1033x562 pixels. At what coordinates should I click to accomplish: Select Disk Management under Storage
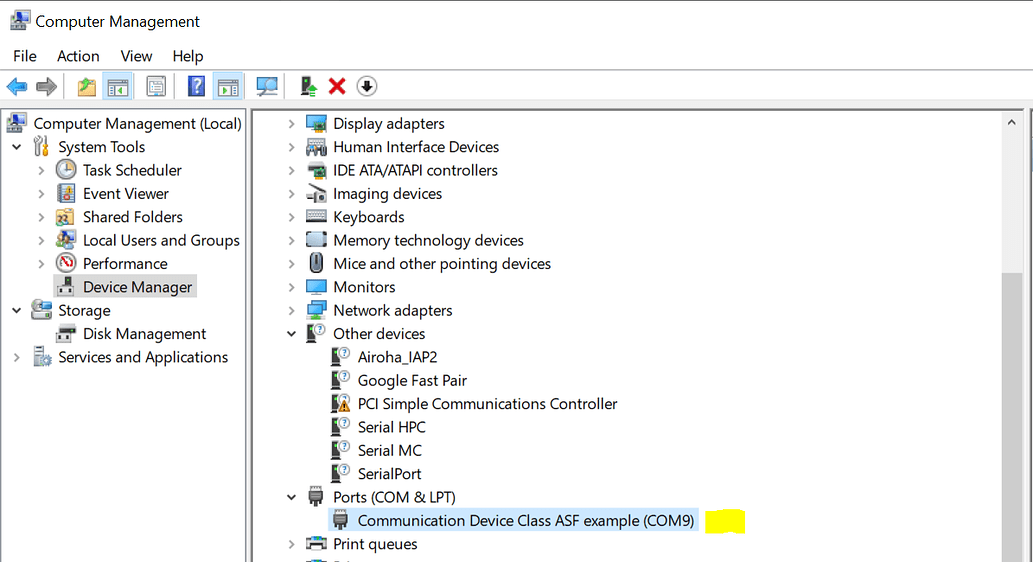click(x=144, y=334)
